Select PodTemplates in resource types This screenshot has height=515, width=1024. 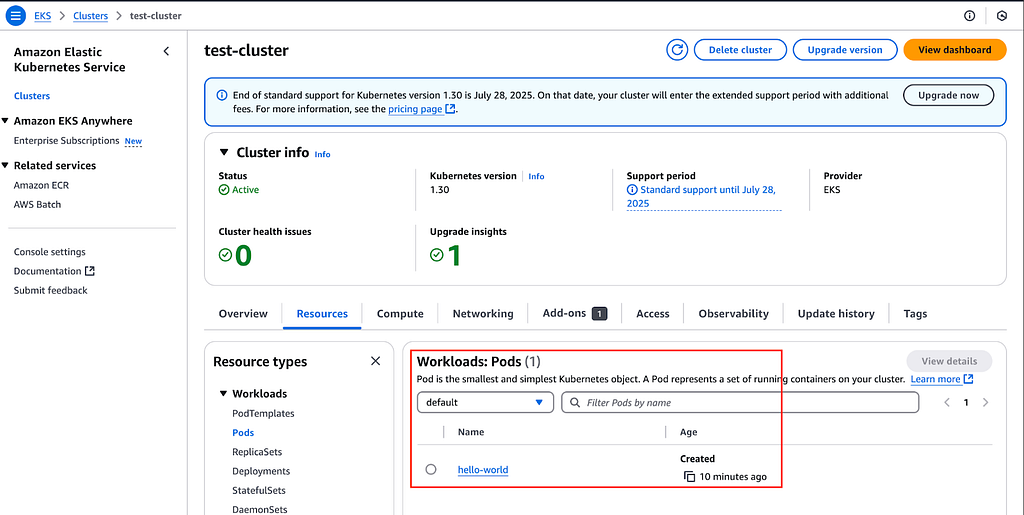263,413
